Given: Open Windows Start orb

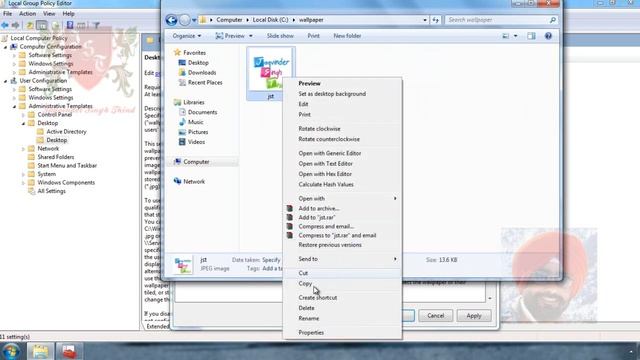Looking at the screenshot, I should click(x=11, y=351).
